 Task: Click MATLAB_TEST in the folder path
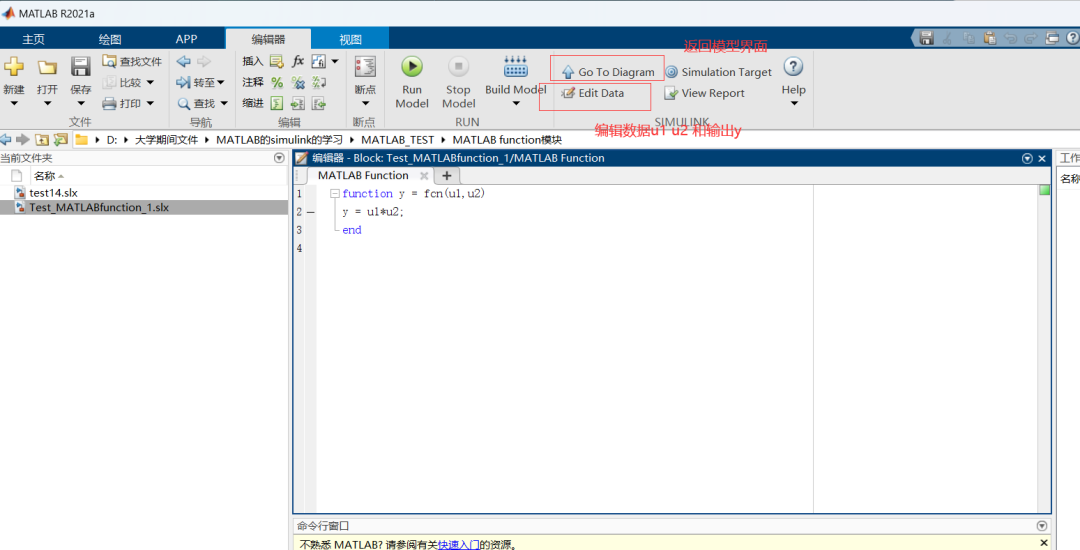coord(397,140)
